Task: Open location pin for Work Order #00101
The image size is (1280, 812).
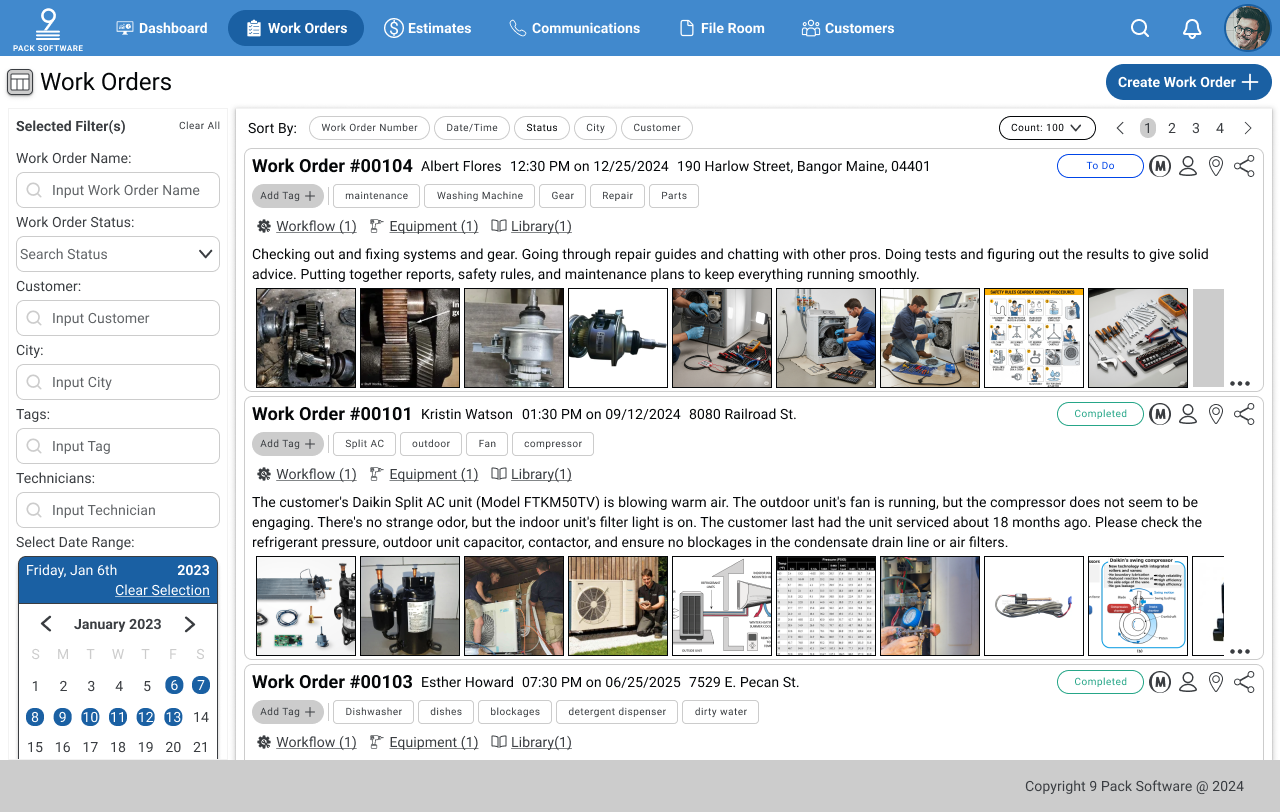Action: [x=1216, y=414]
